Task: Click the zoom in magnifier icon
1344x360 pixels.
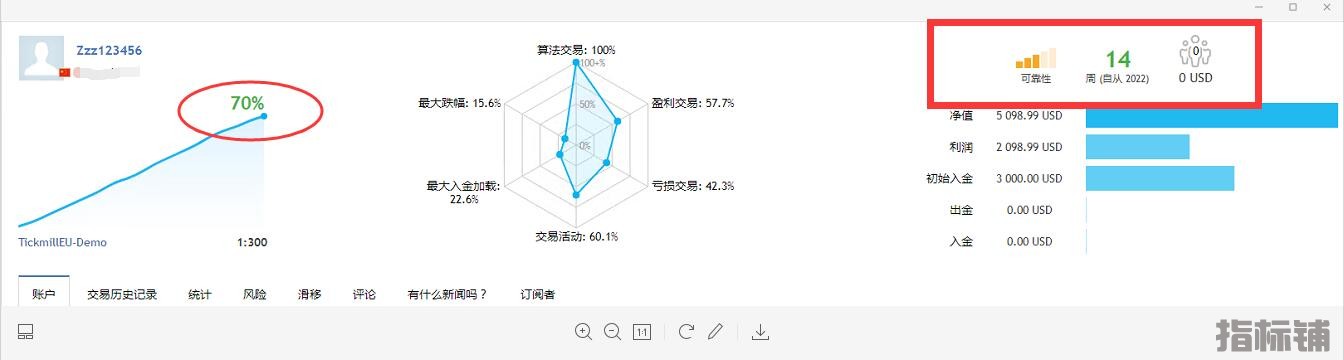Action: click(x=583, y=331)
